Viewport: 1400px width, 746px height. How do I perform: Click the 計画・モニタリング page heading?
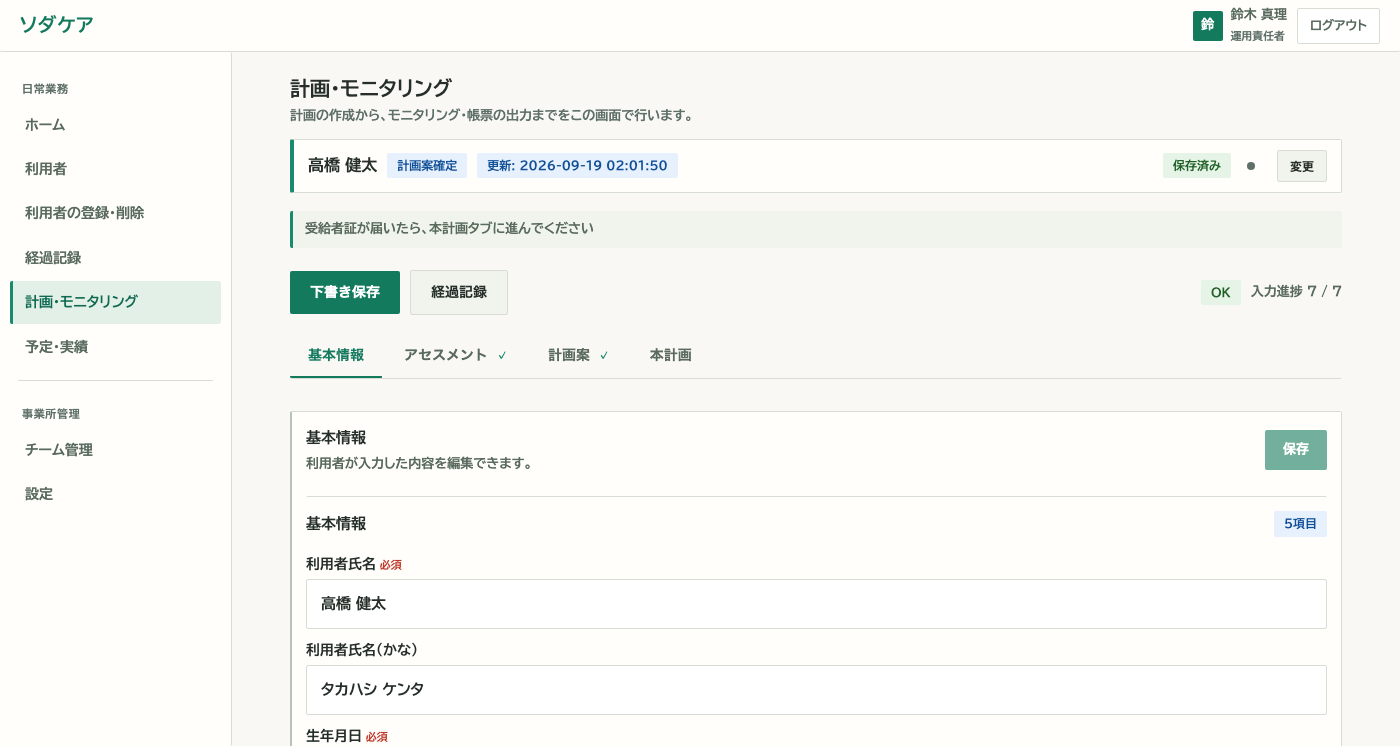pyautogui.click(x=371, y=88)
